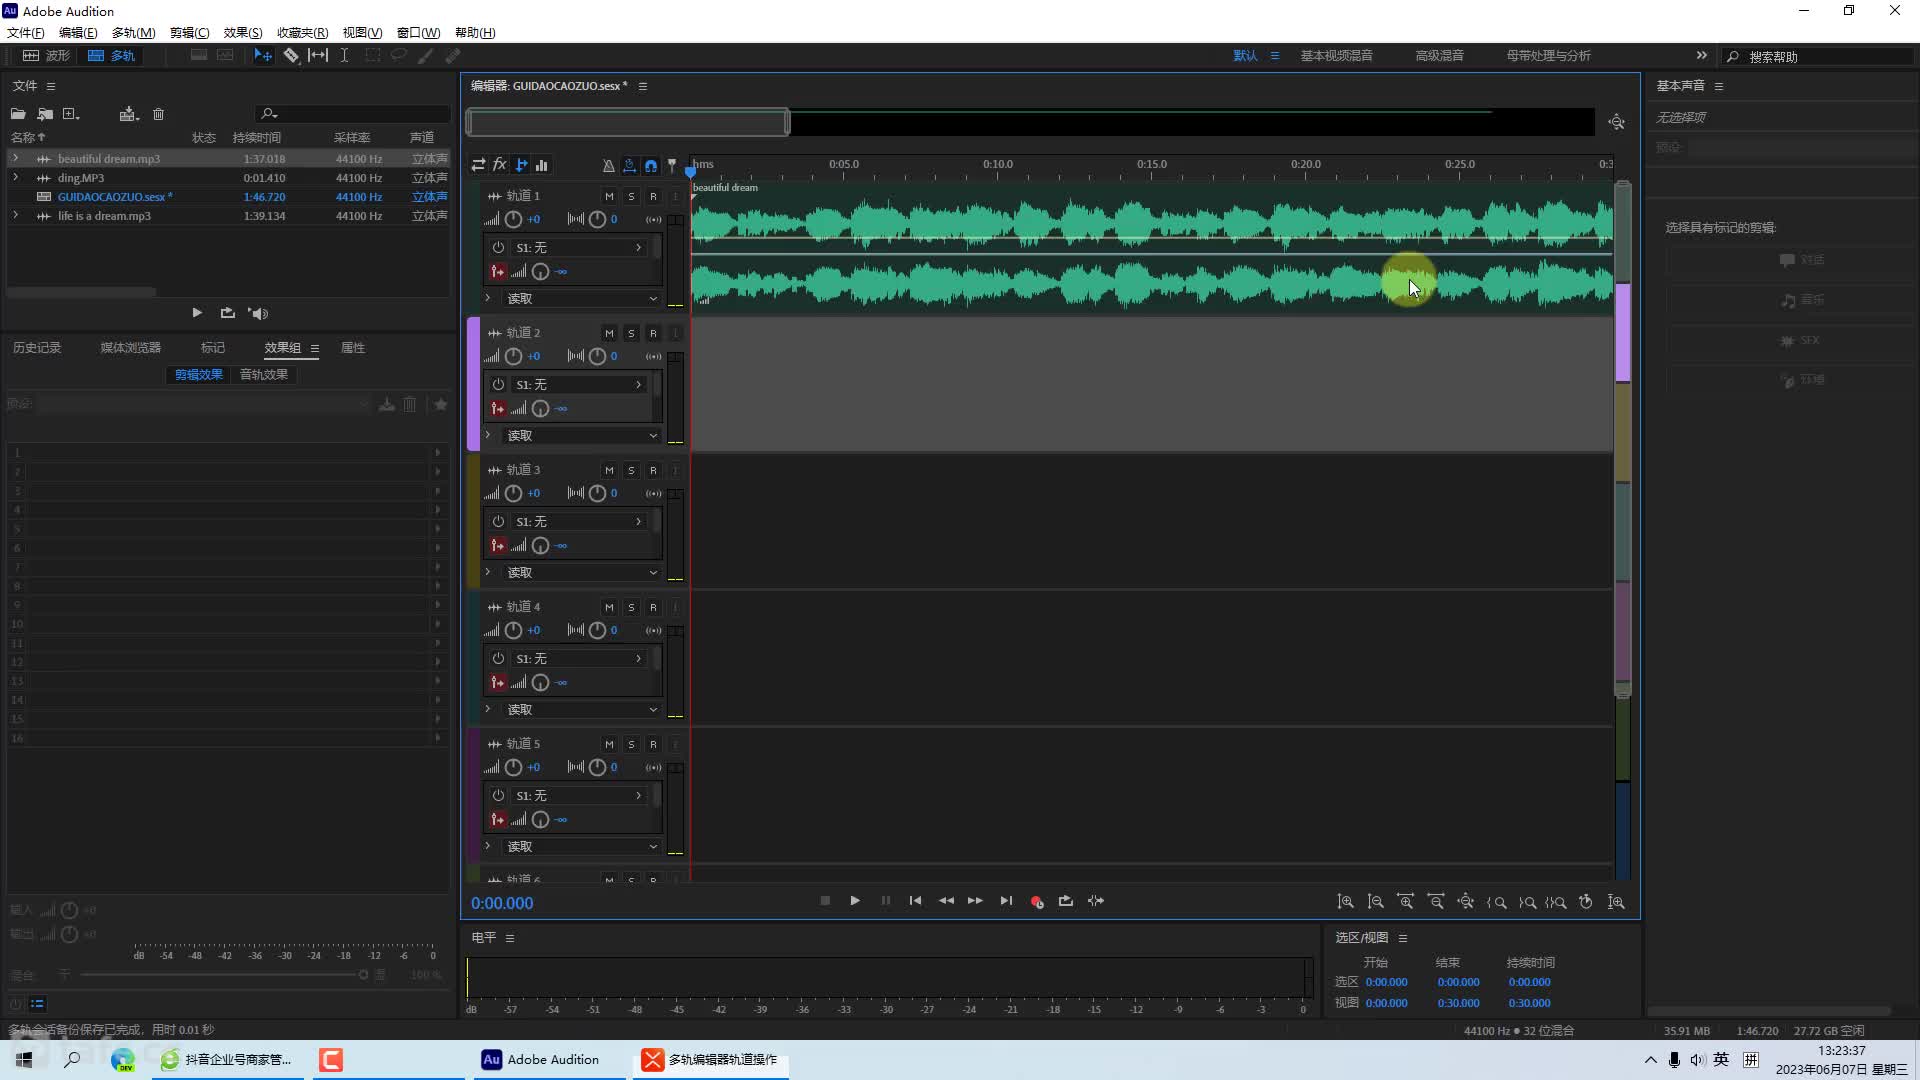The height and width of the screenshot is (1080, 1920).
Task: Select the Time Selection tool
Action: (x=344, y=56)
